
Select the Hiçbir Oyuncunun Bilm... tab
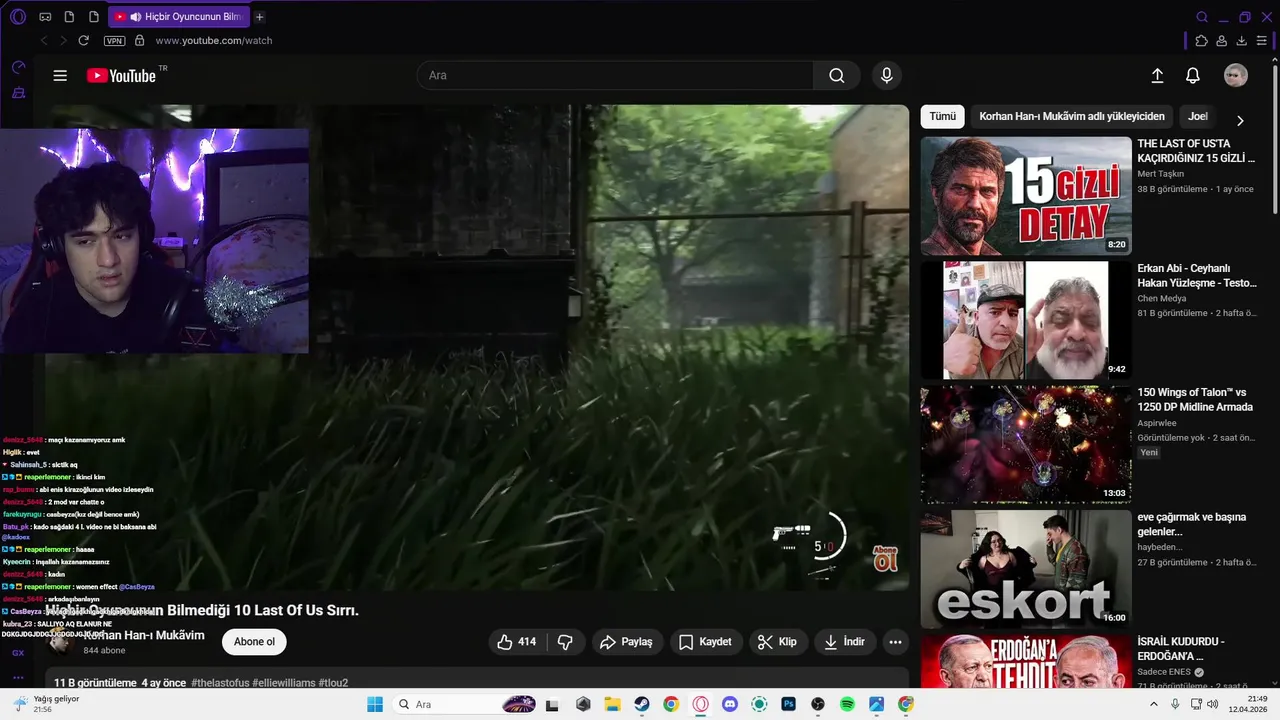pyautogui.click(x=178, y=17)
